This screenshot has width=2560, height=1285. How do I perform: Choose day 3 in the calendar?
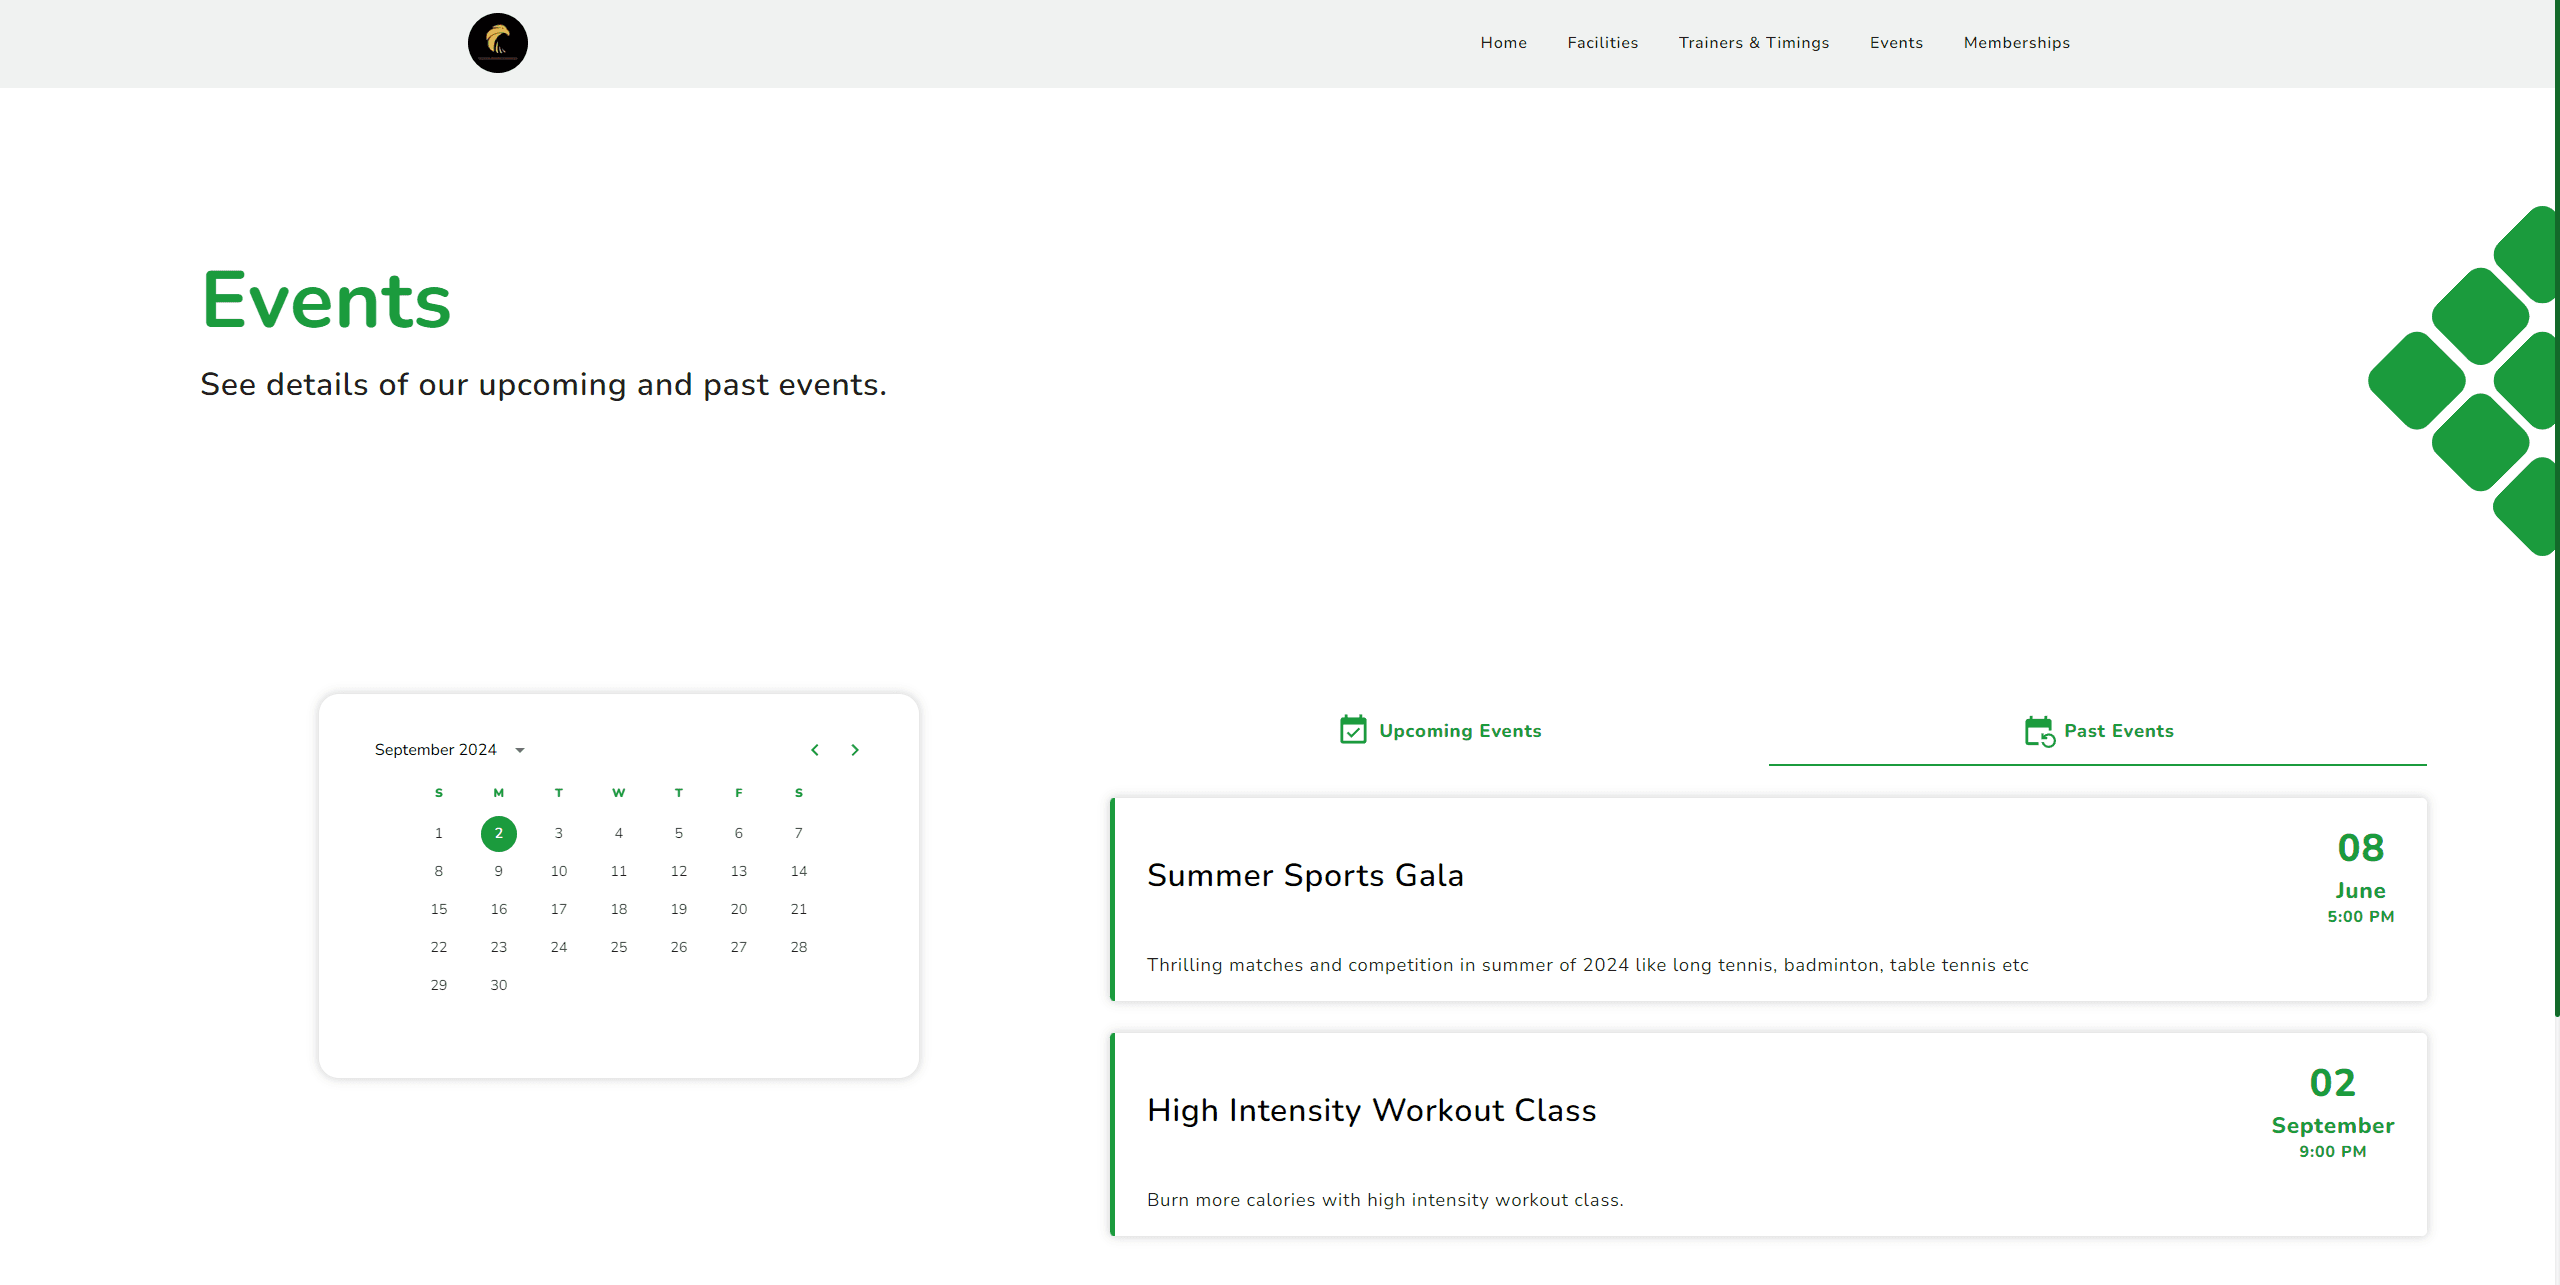[x=559, y=833]
